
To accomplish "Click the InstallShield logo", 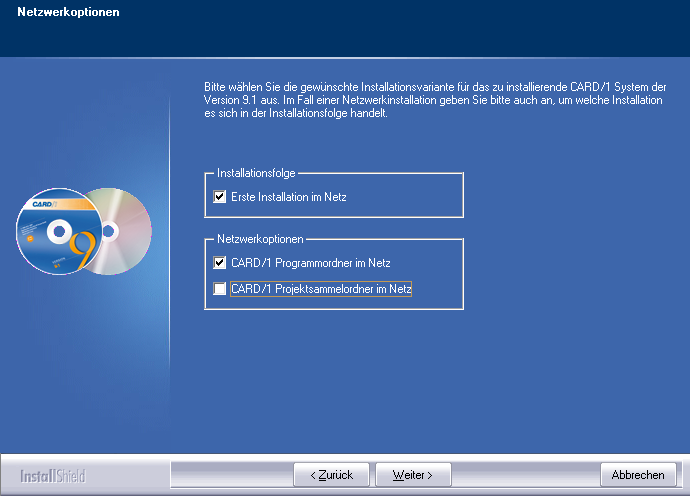I will pyautogui.click(x=53, y=476).
